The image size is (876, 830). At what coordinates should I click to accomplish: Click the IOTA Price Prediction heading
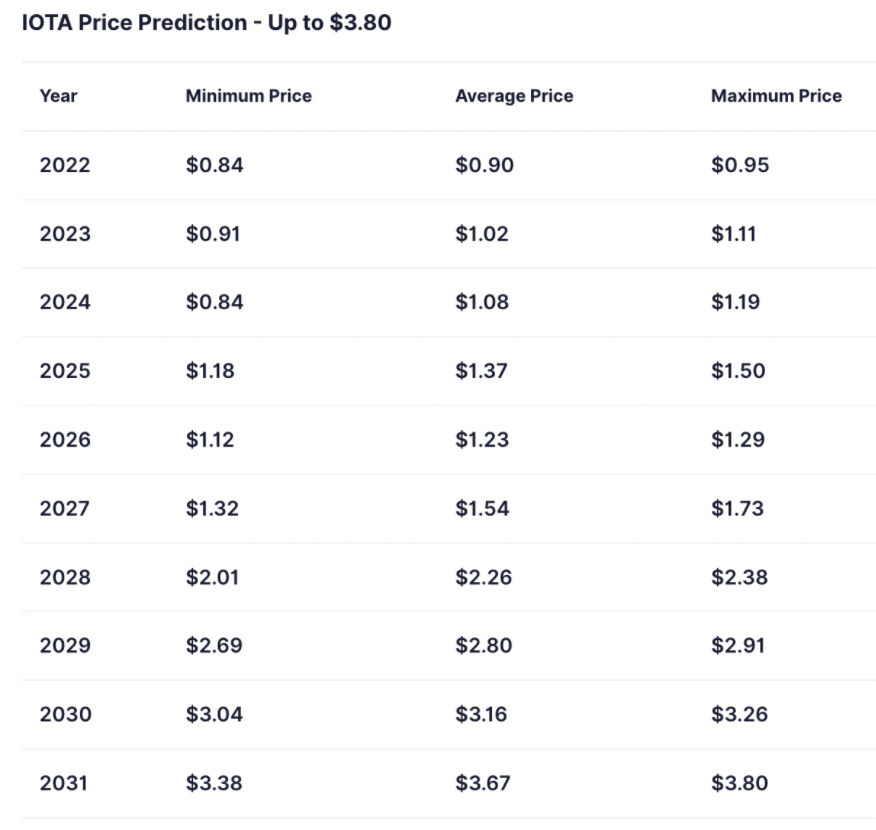click(206, 23)
